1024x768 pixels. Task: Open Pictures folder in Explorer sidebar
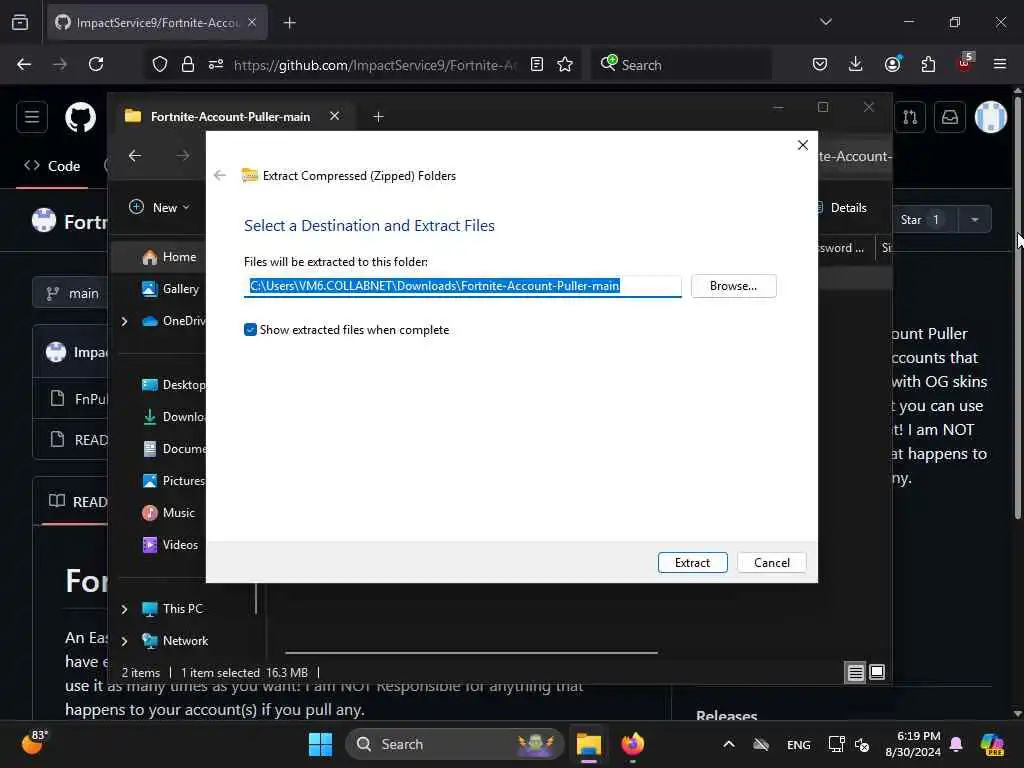173,481
